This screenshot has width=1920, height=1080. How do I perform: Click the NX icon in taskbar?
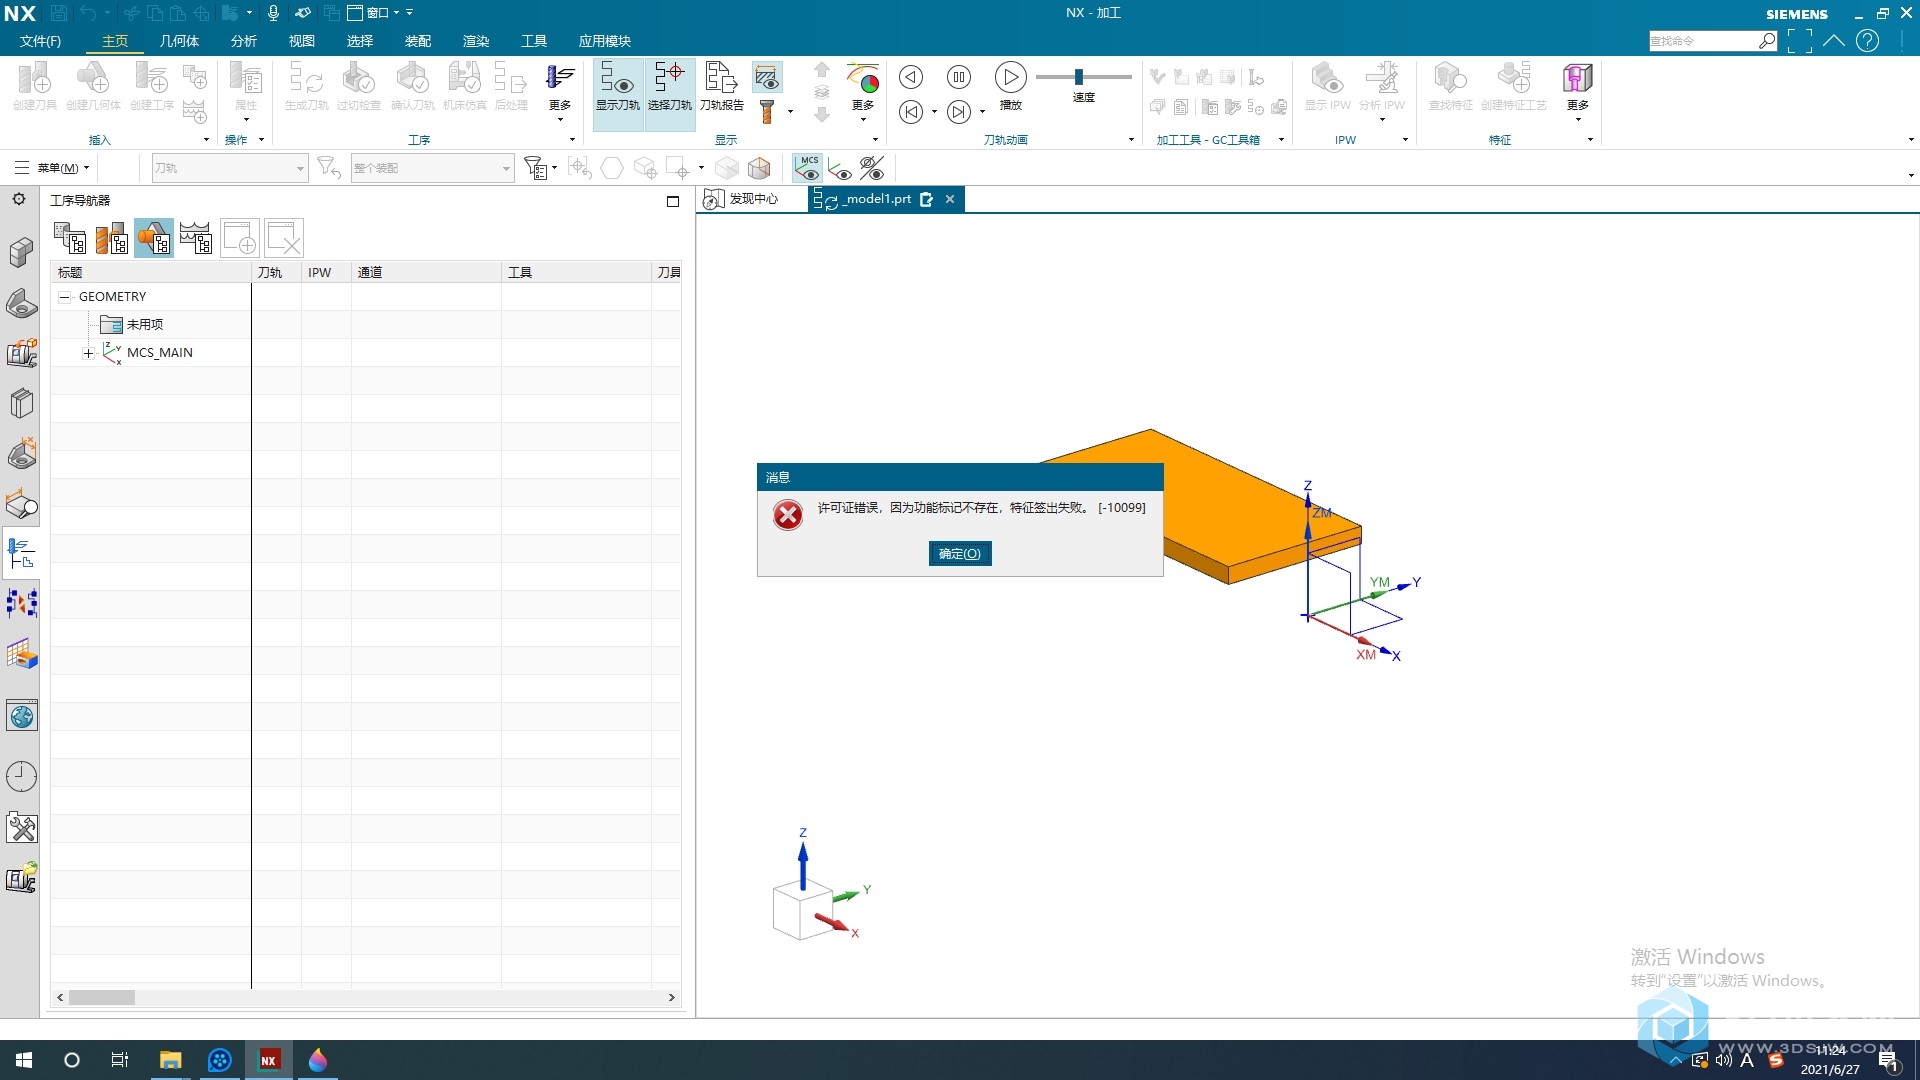pos(268,1060)
